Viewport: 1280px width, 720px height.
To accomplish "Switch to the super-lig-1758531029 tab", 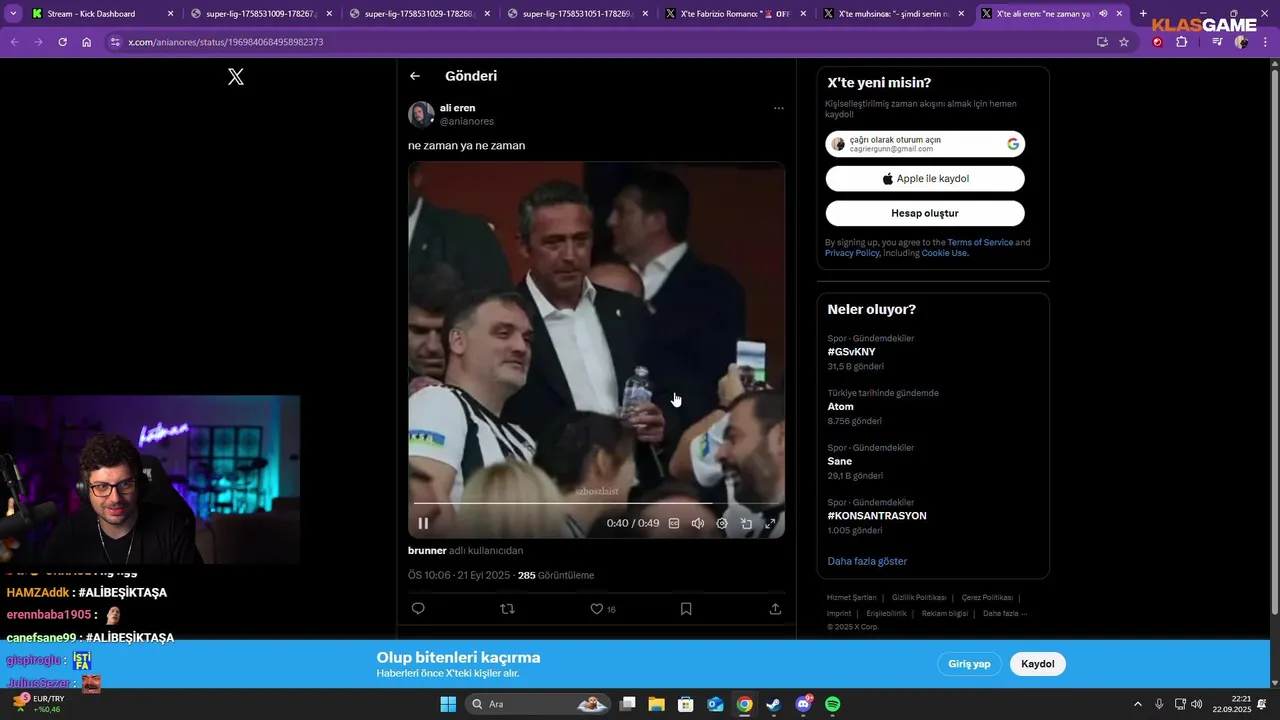I will 418,14.
